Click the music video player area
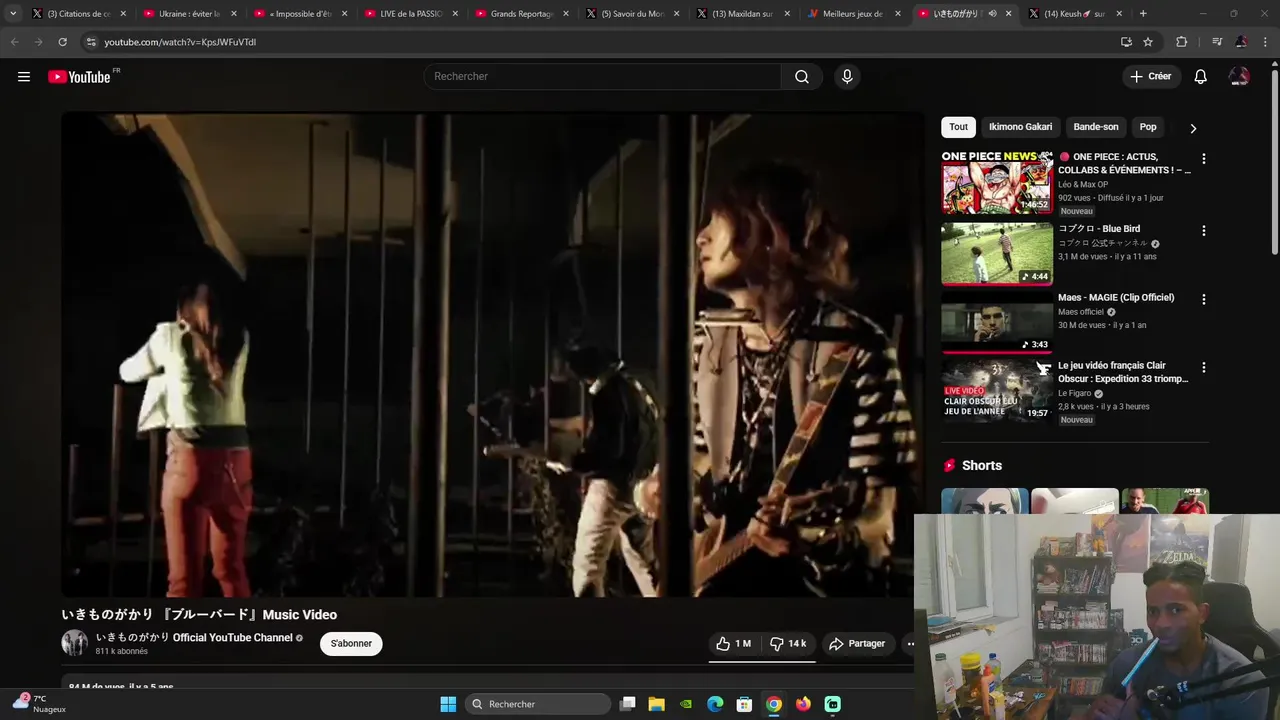This screenshot has height=720, width=1280. 492,355
